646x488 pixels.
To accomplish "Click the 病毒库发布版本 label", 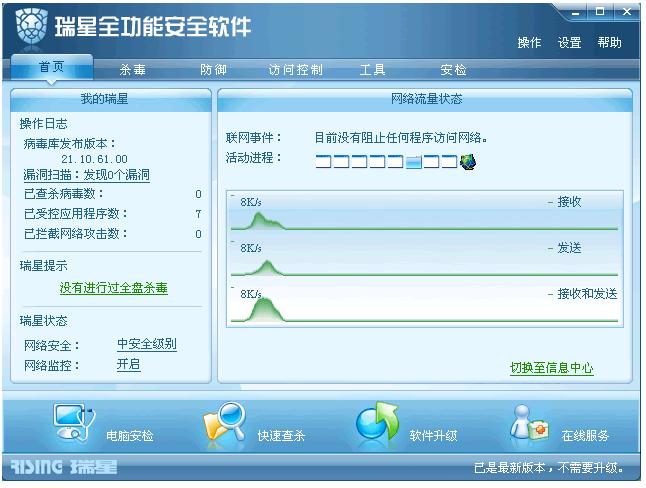I will tap(70, 144).
